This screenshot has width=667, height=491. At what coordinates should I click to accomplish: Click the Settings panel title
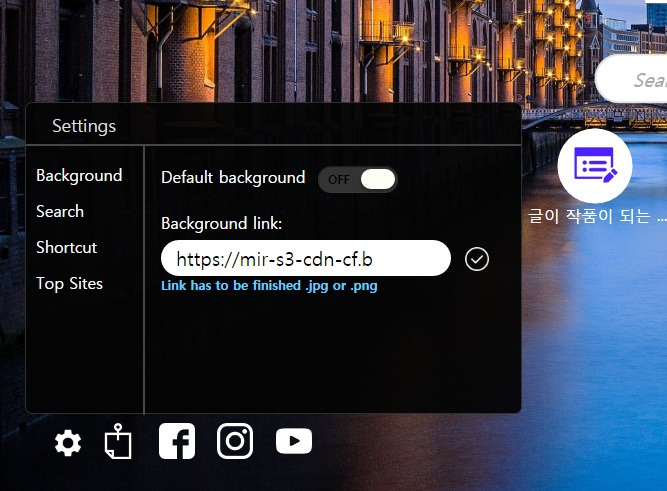tap(84, 126)
